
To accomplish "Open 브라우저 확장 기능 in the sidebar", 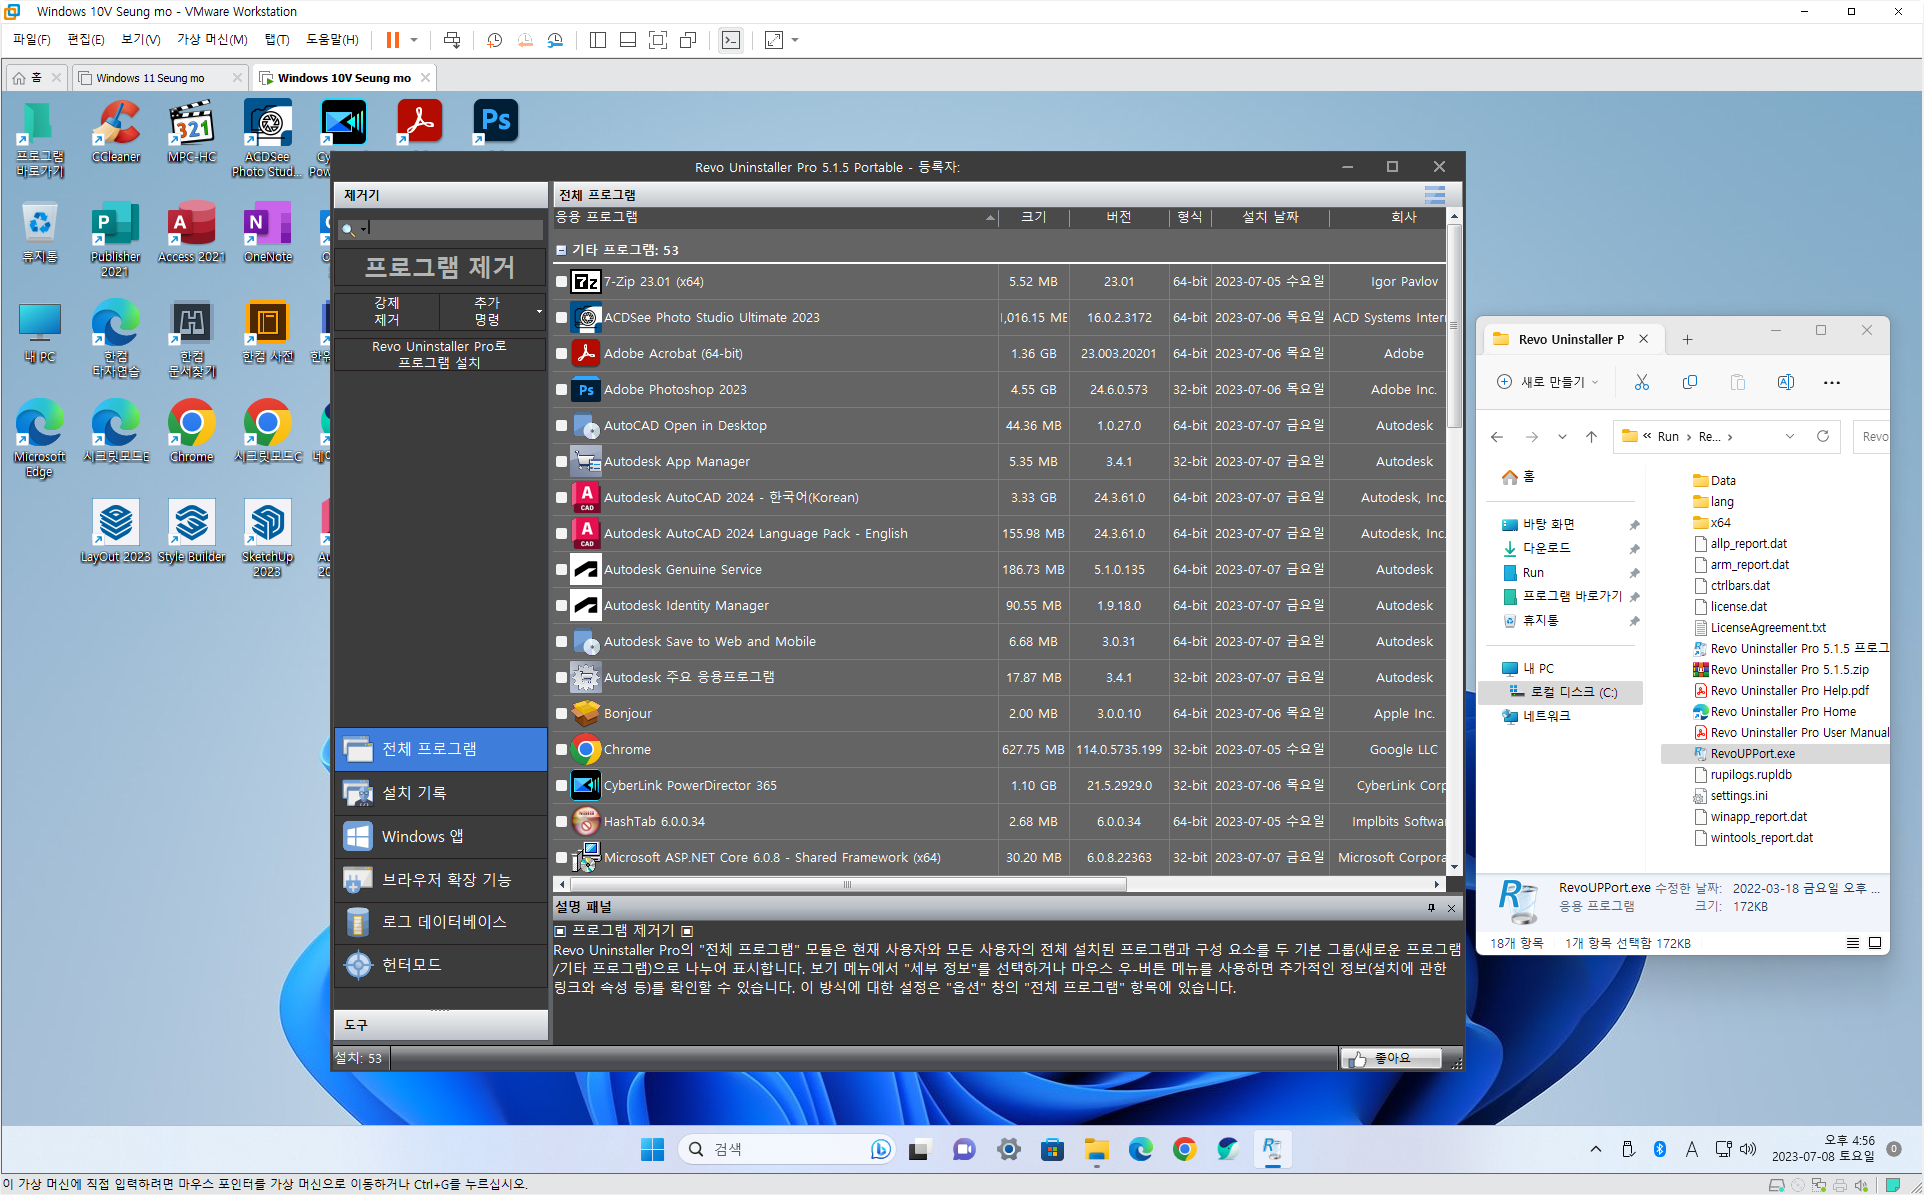I will 357,879.
